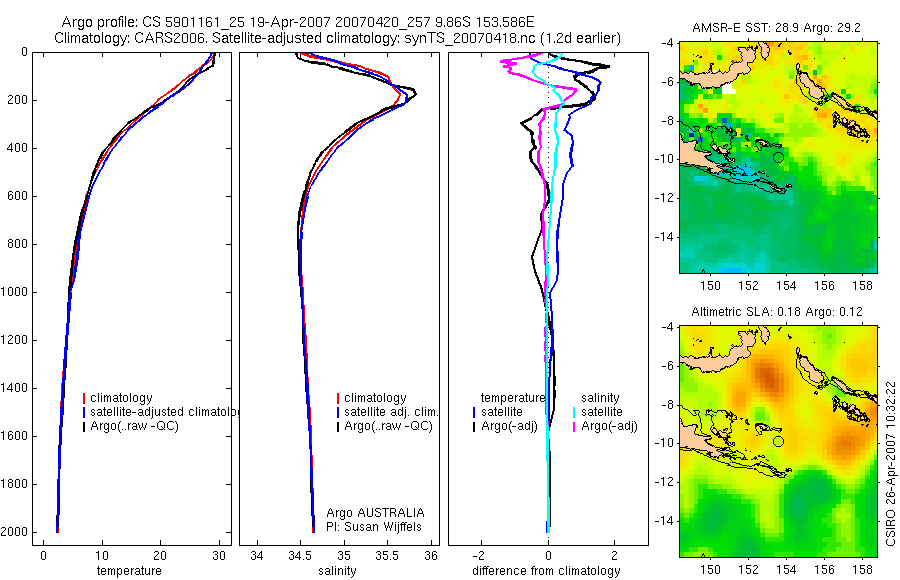Click the '-12' latitude tick on SLA map

pos(666,482)
